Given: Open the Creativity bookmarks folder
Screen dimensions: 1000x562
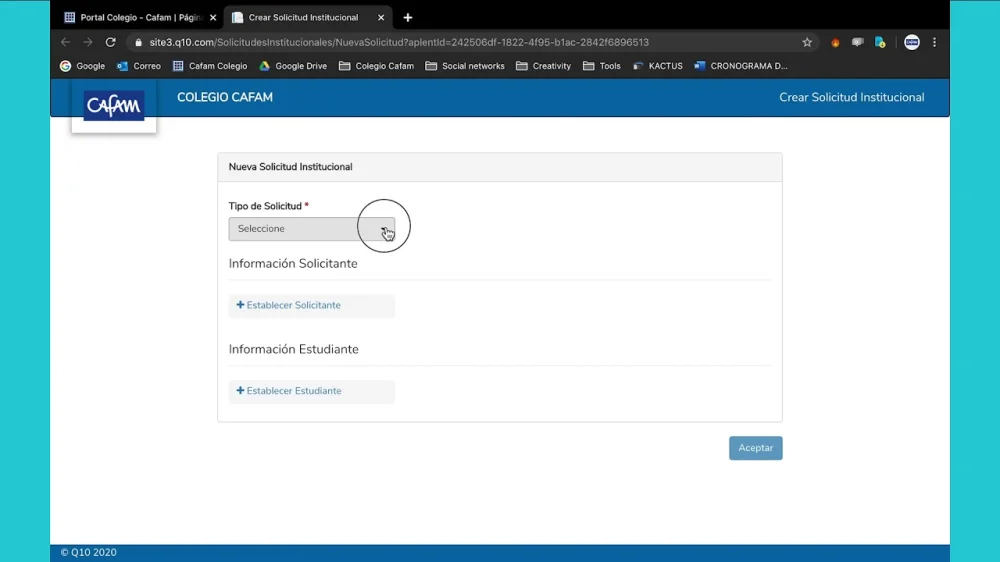Looking at the screenshot, I should coord(543,66).
